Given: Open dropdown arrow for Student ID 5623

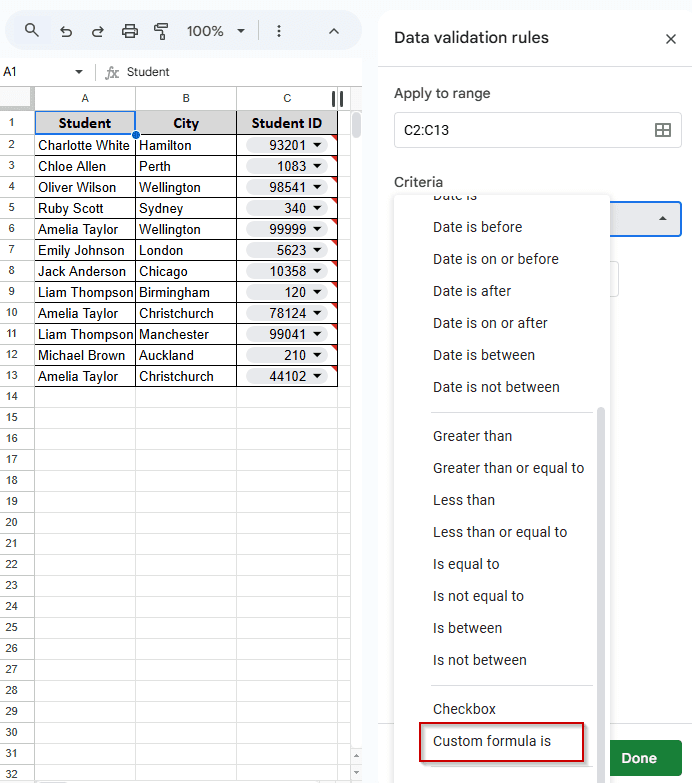Looking at the screenshot, I should (317, 250).
